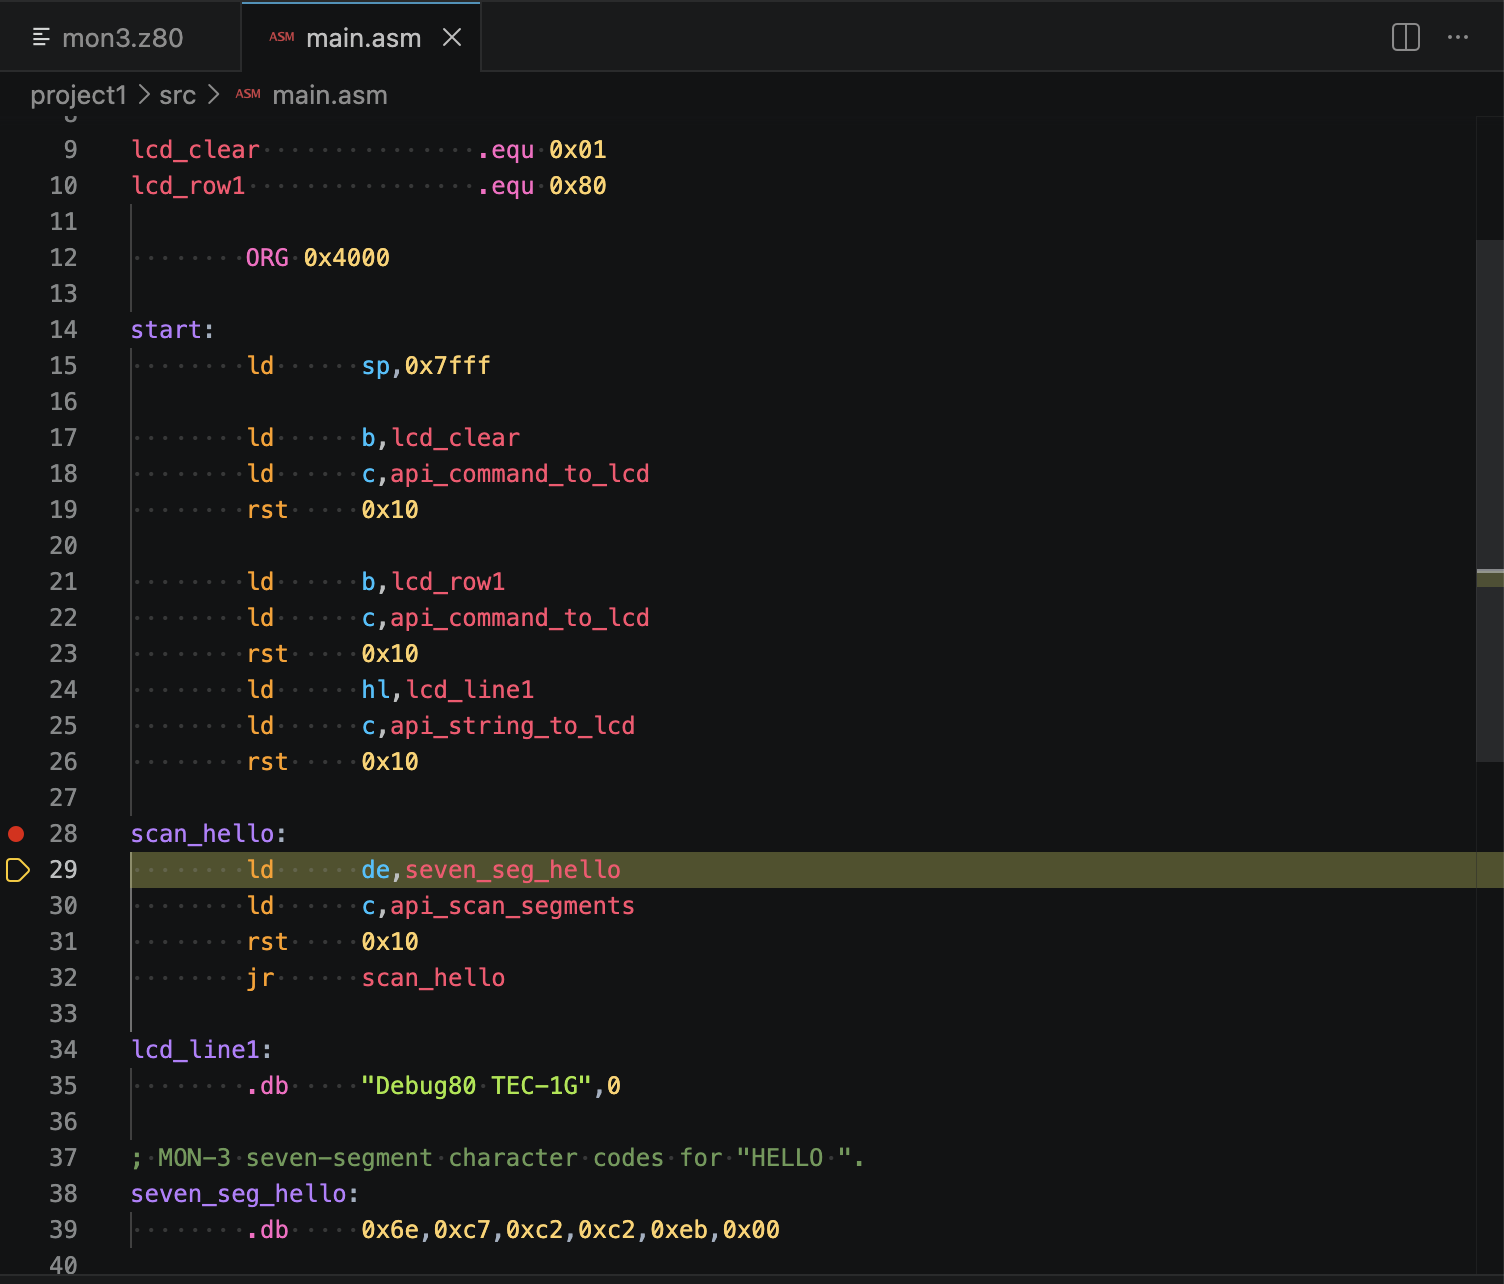Click the 0x01 value on line 9
1504x1284 pixels.
point(577,150)
